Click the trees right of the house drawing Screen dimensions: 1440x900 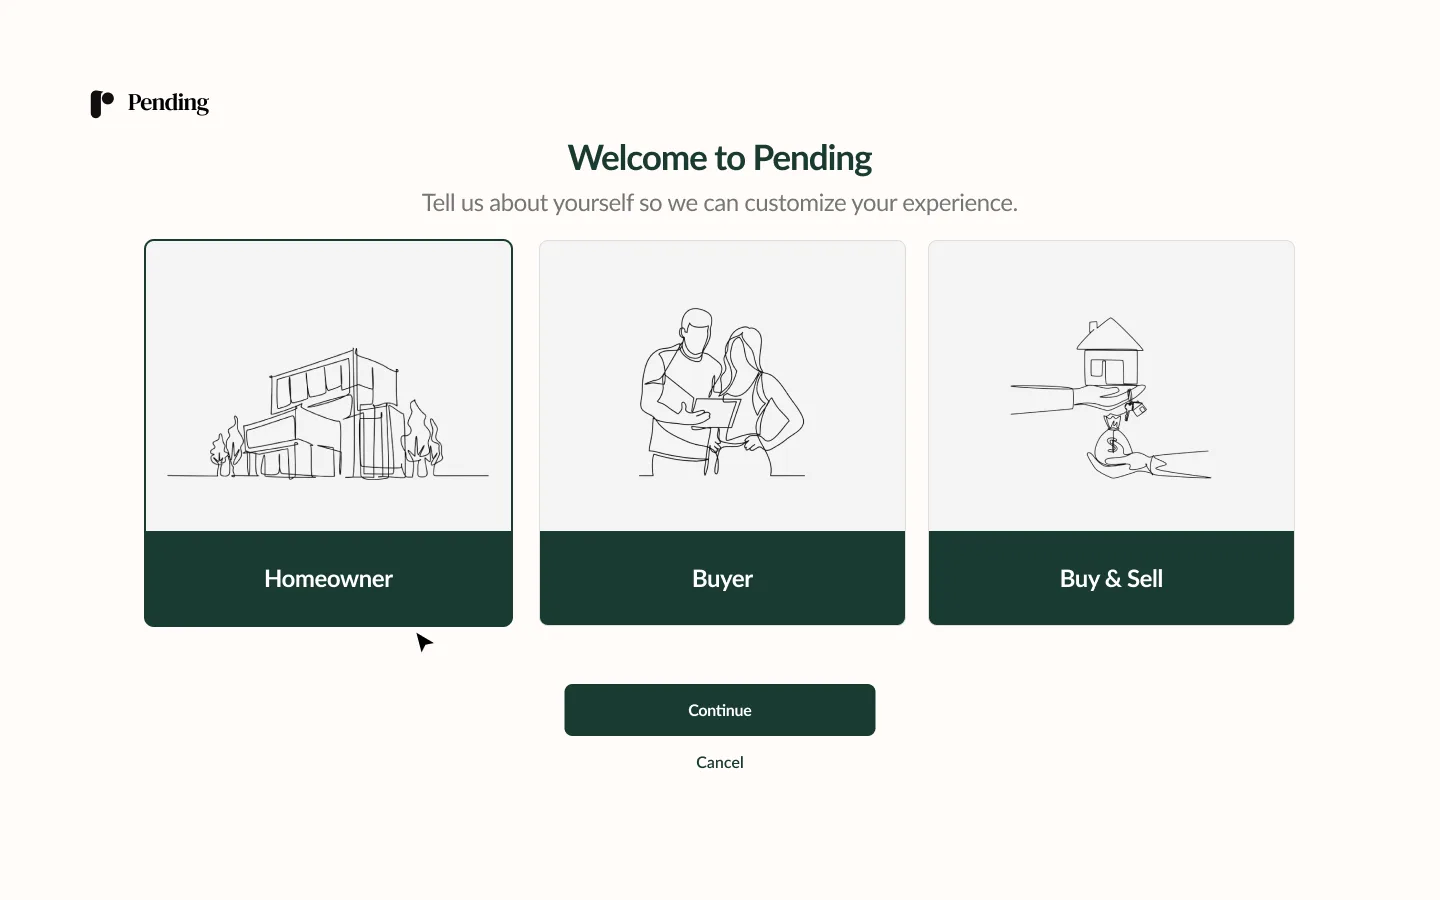422,440
